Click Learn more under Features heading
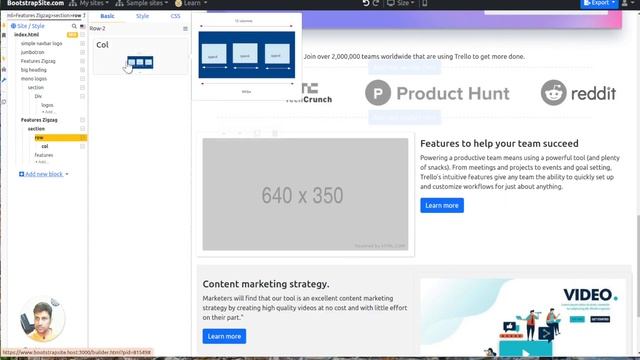The image size is (640, 360). pos(442,205)
